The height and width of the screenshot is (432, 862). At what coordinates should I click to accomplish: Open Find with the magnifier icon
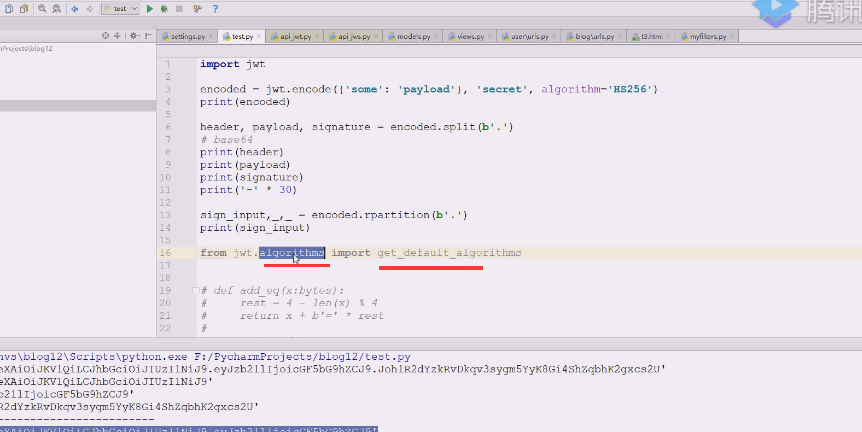pyautogui.click(x=42, y=9)
